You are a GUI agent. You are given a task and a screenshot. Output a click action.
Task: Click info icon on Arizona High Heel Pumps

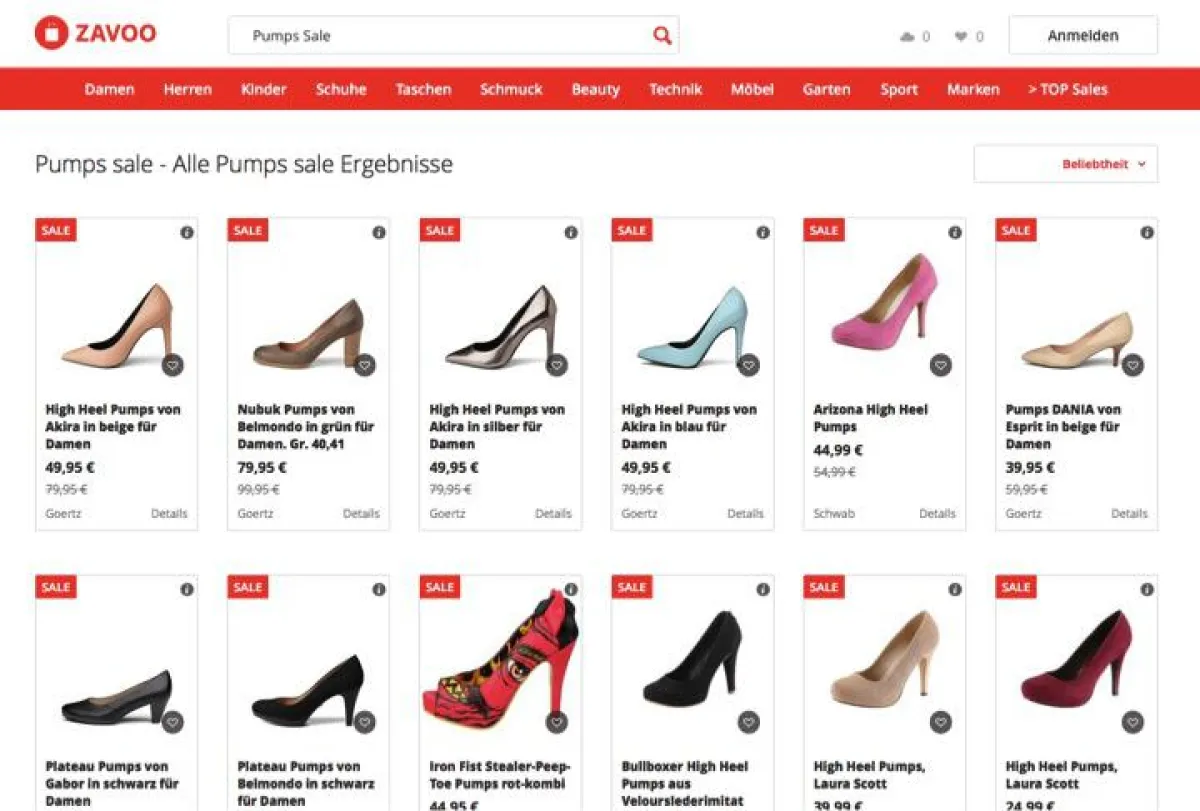(x=955, y=232)
